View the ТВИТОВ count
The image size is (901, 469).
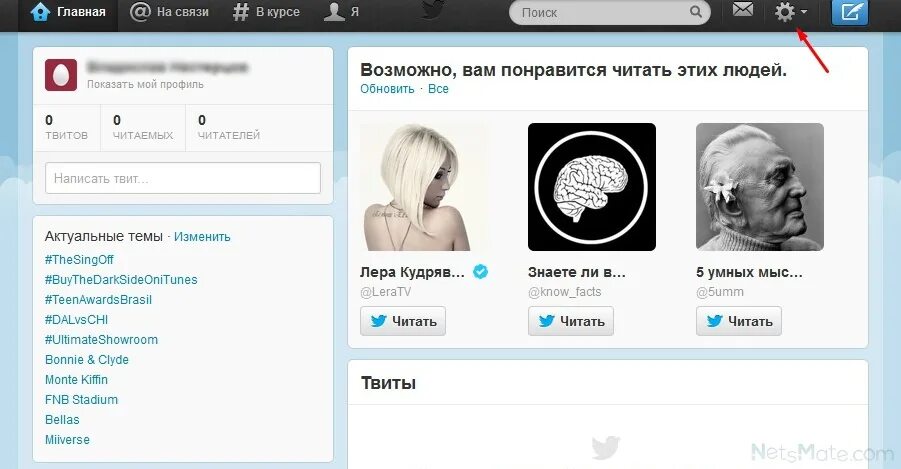click(67, 128)
